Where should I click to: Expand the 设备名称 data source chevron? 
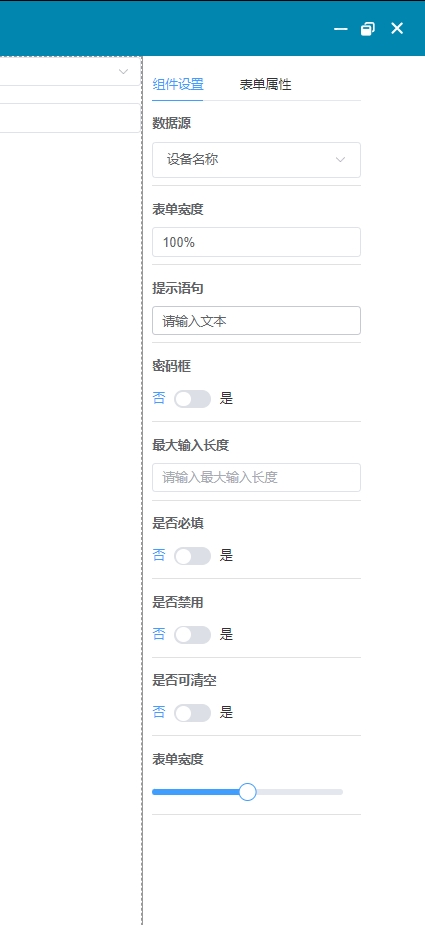click(x=340, y=159)
